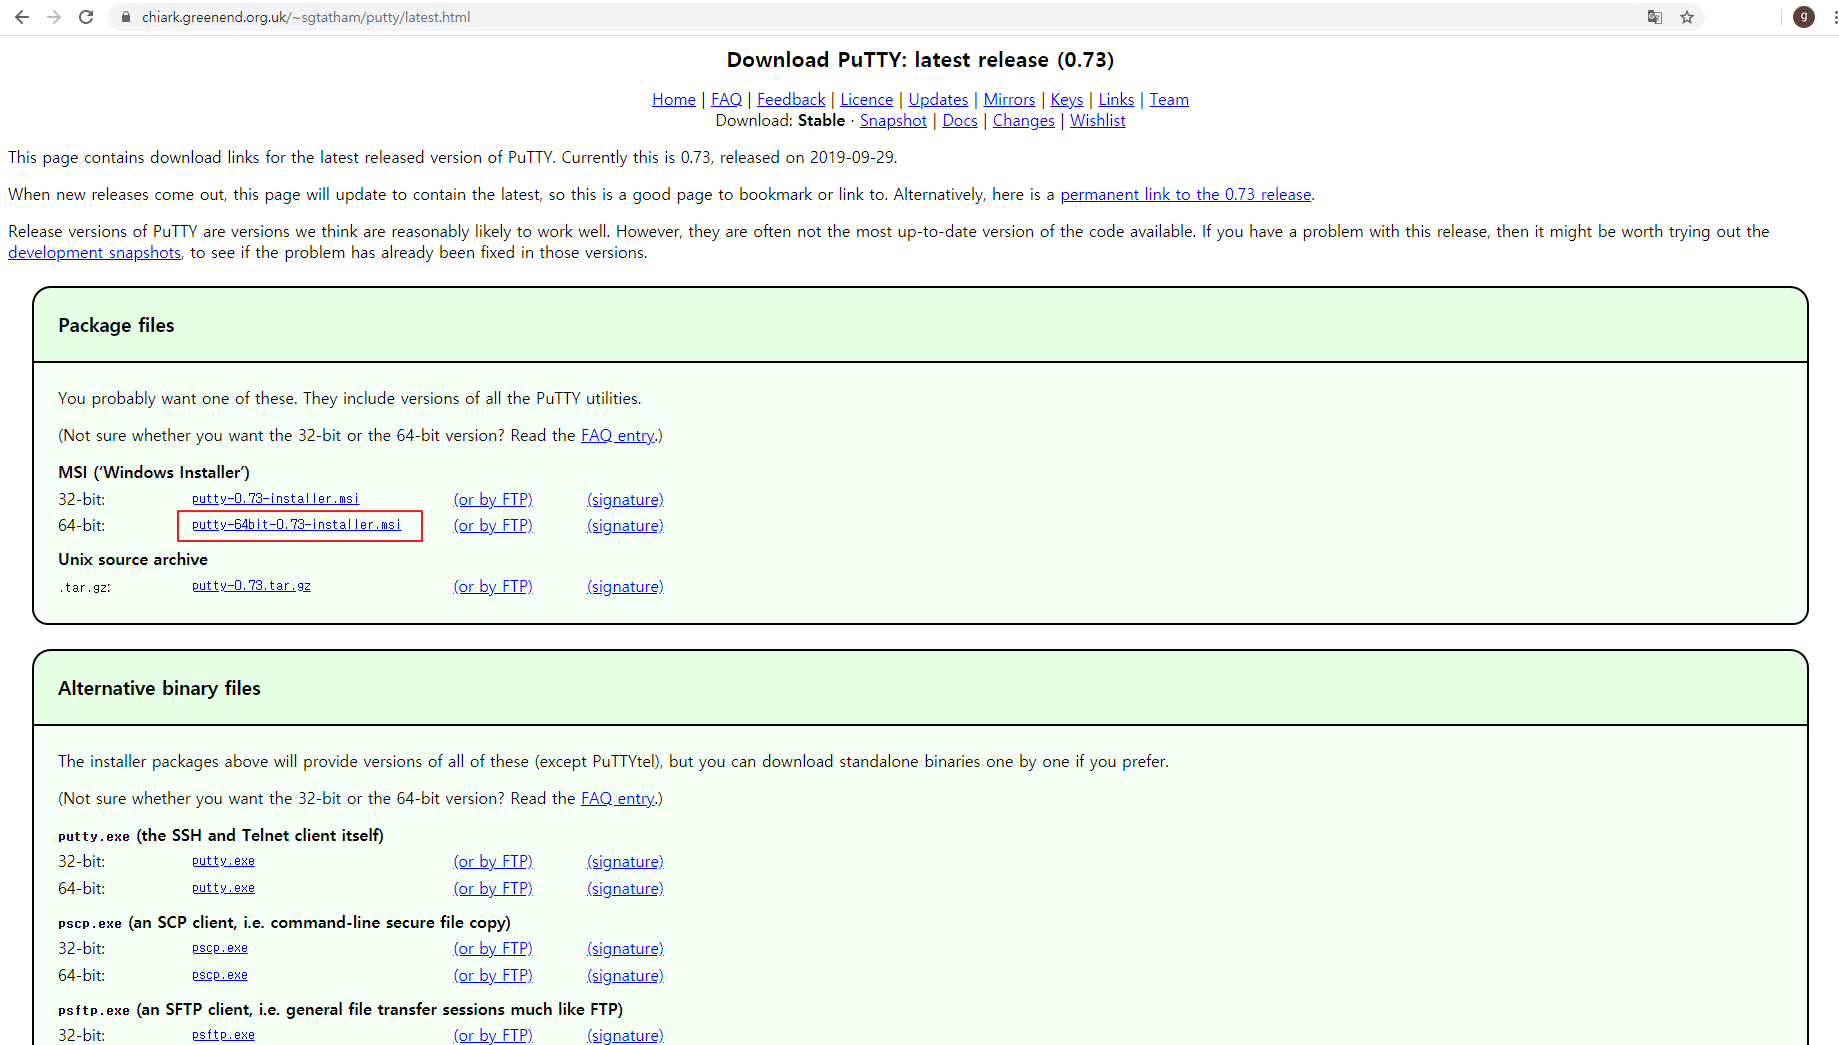Bookmark this page with the star icon

tap(1687, 17)
